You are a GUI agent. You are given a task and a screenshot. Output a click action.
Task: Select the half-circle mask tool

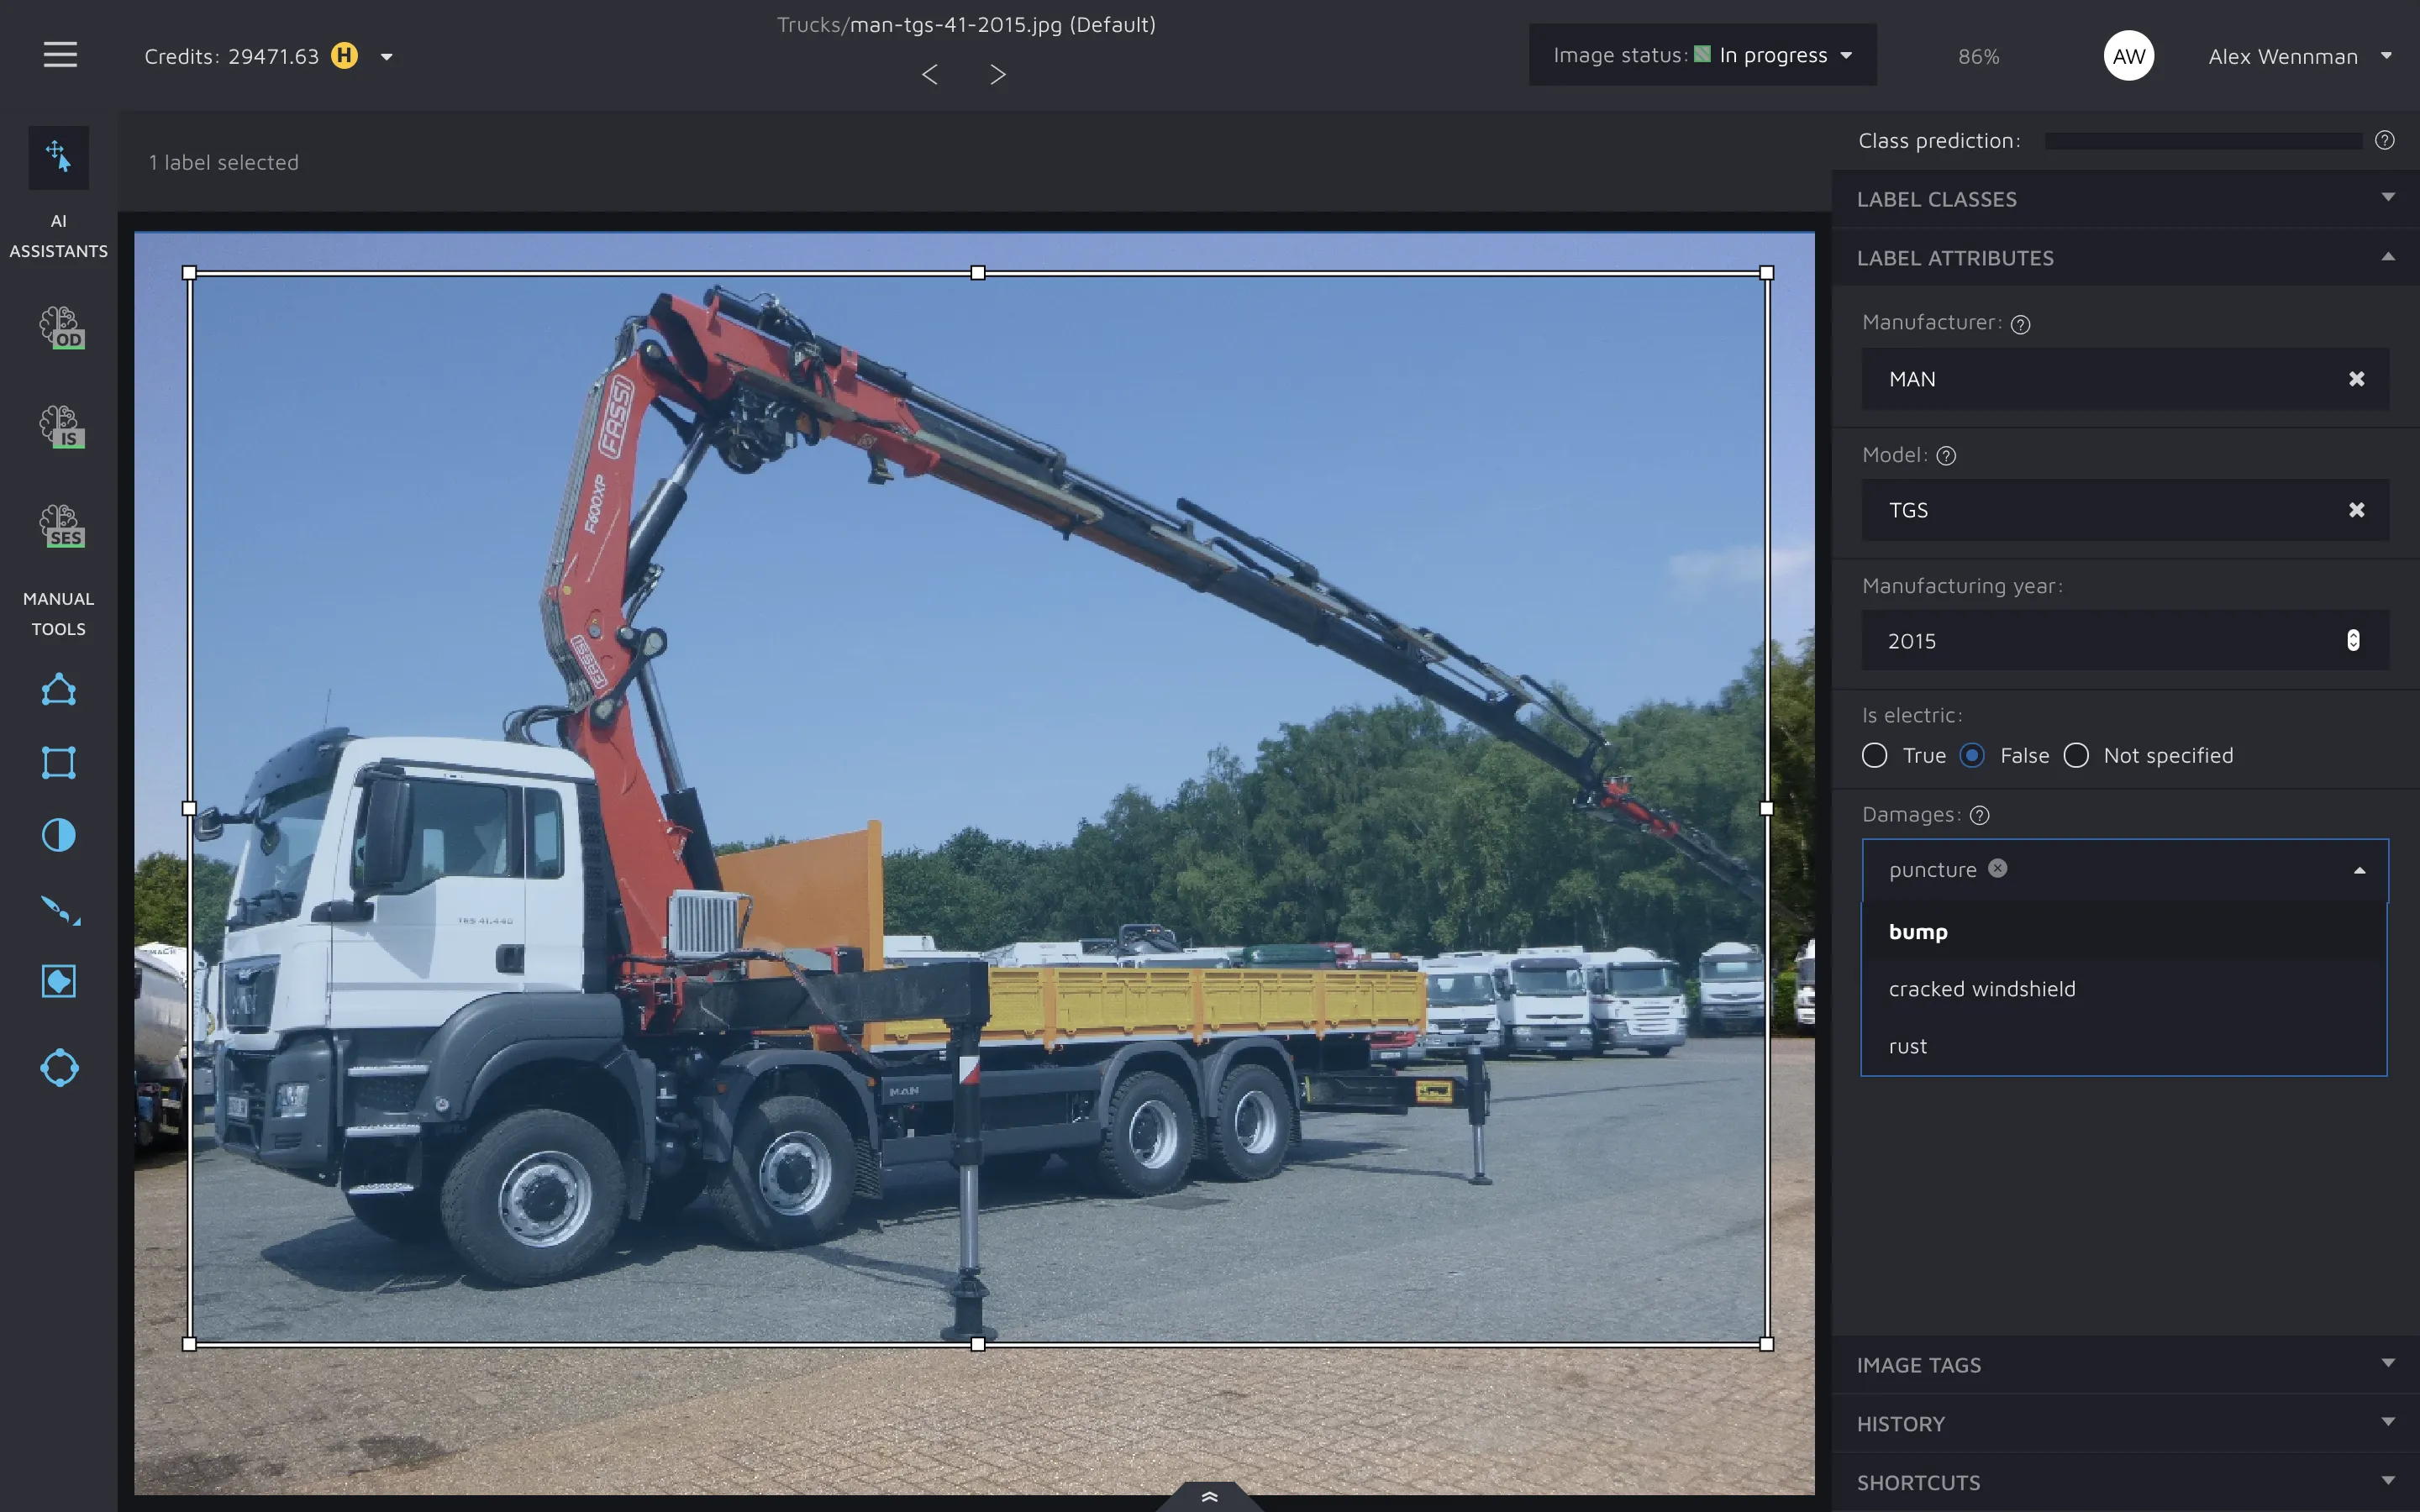[x=59, y=835]
